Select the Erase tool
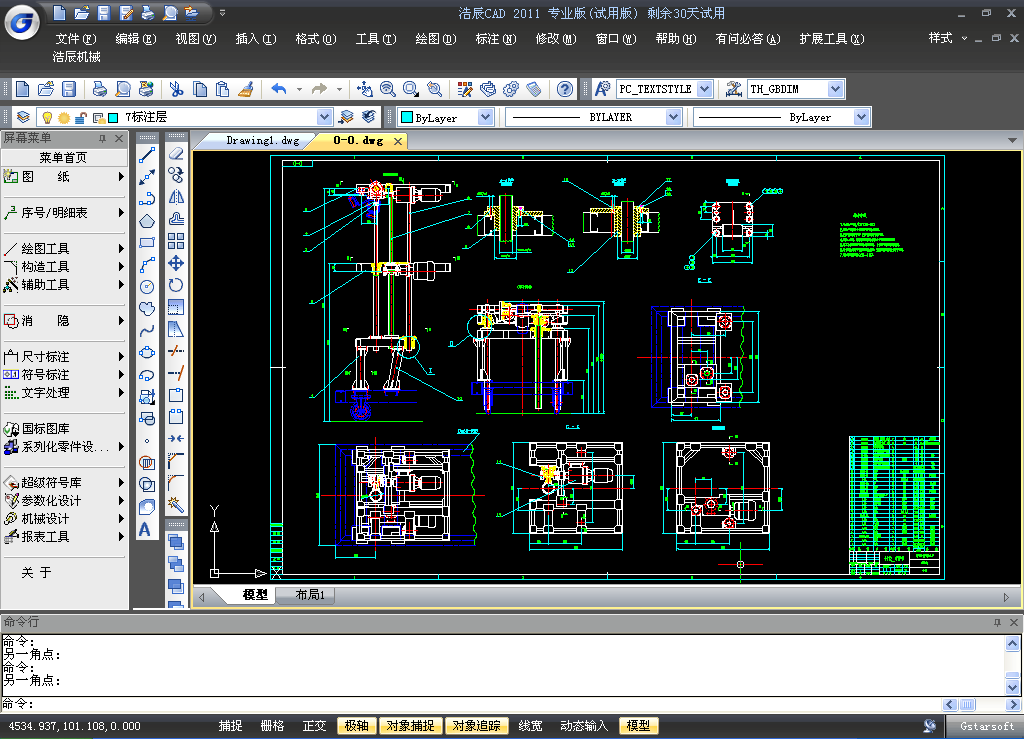 tap(176, 155)
